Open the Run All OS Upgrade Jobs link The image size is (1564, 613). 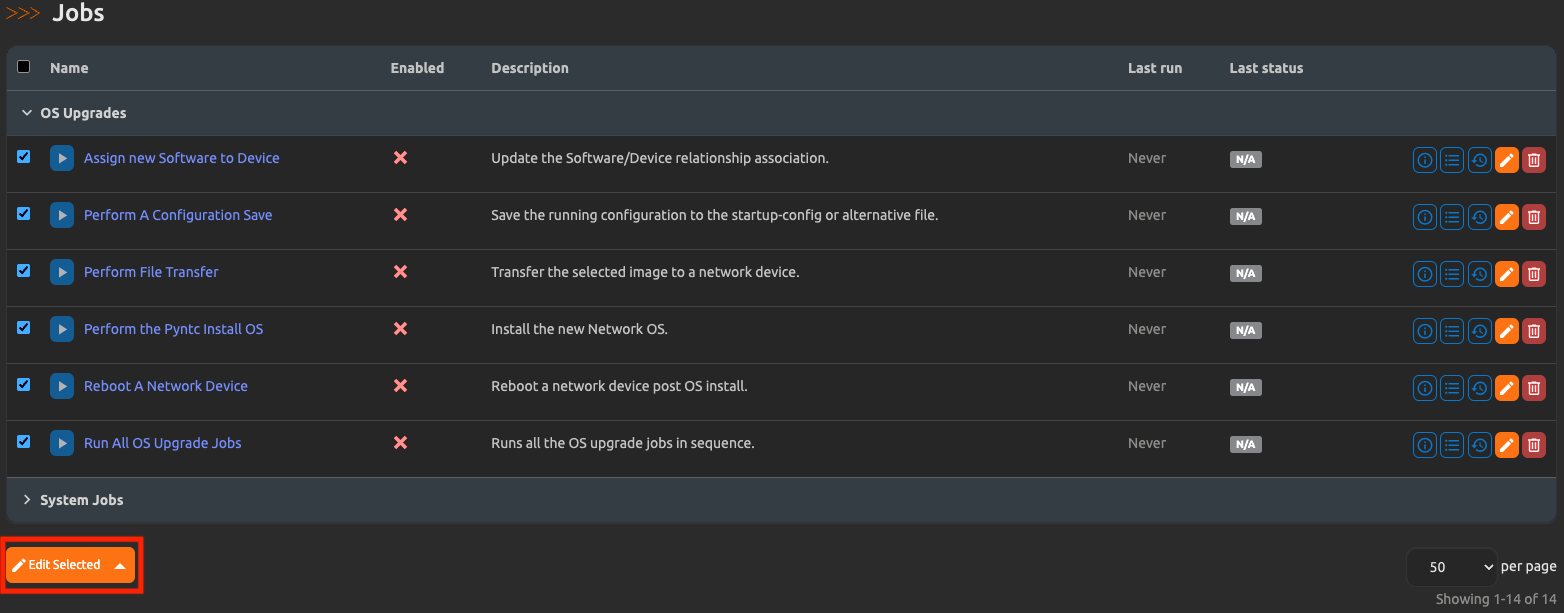click(x=162, y=443)
